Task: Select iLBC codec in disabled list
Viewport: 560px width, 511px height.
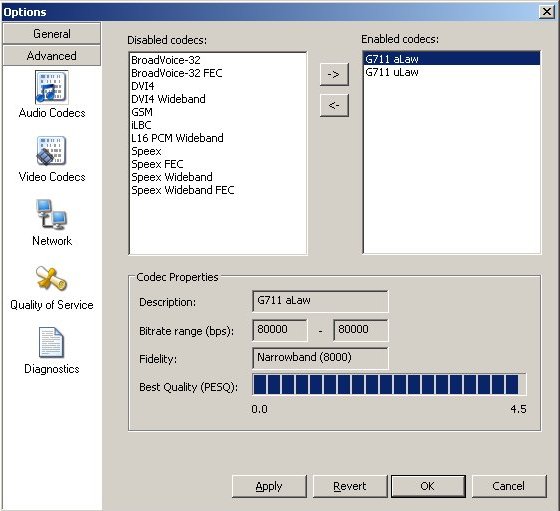Action: [141, 125]
